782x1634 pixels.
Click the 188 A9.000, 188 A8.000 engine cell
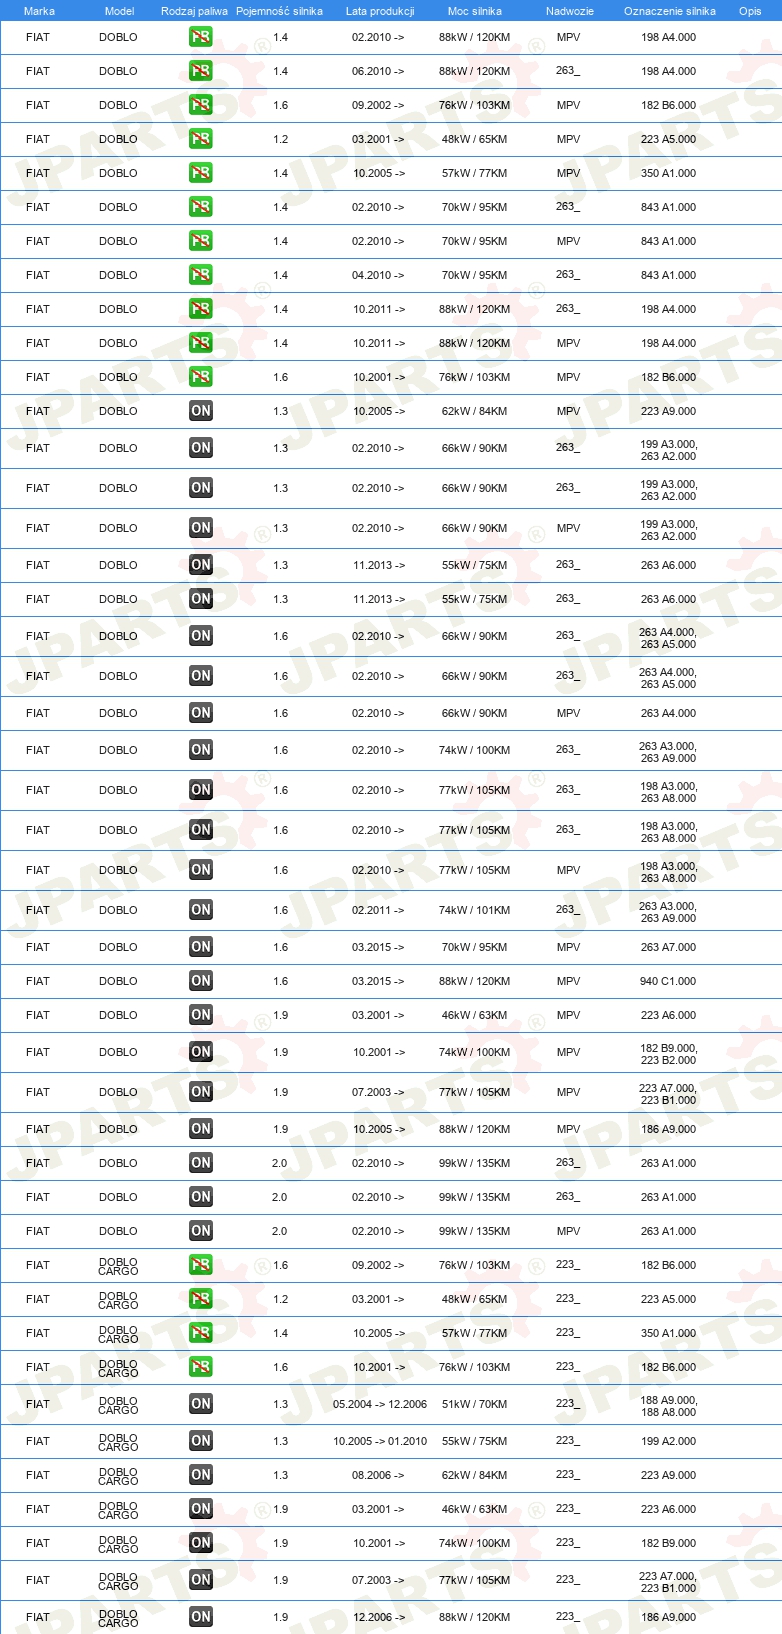(x=669, y=1406)
